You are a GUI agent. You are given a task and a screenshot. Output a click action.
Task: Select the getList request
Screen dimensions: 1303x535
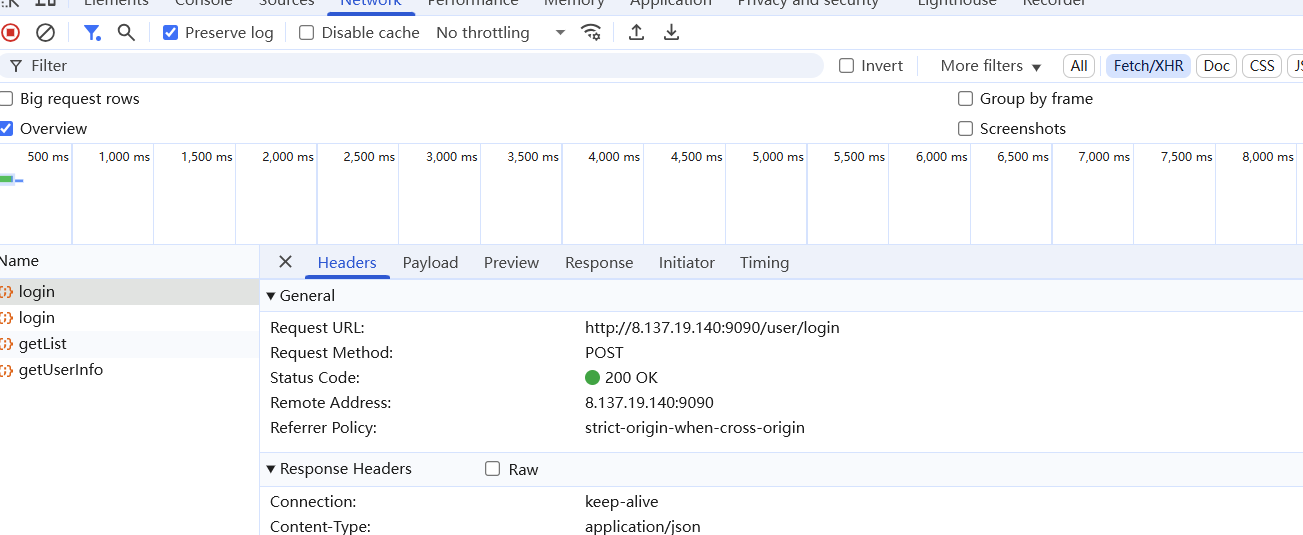click(x=129, y=343)
